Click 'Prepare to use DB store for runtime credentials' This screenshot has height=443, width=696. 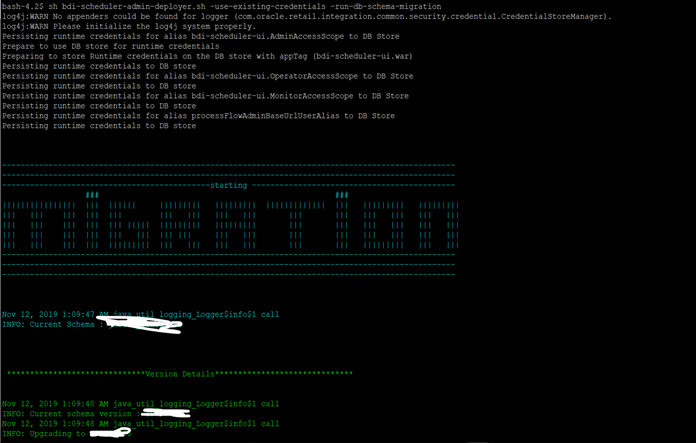pyautogui.click(x=111, y=46)
